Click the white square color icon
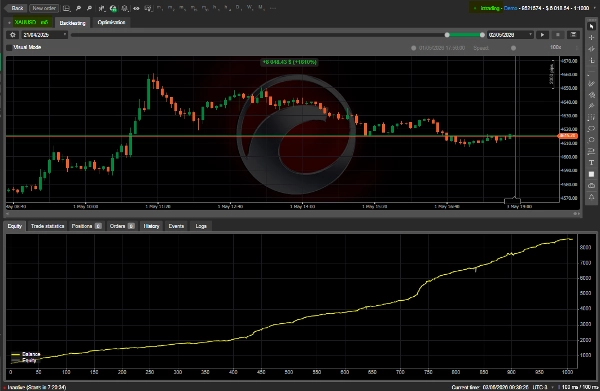This screenshot has height=391, width=600. tap(592, 174)
